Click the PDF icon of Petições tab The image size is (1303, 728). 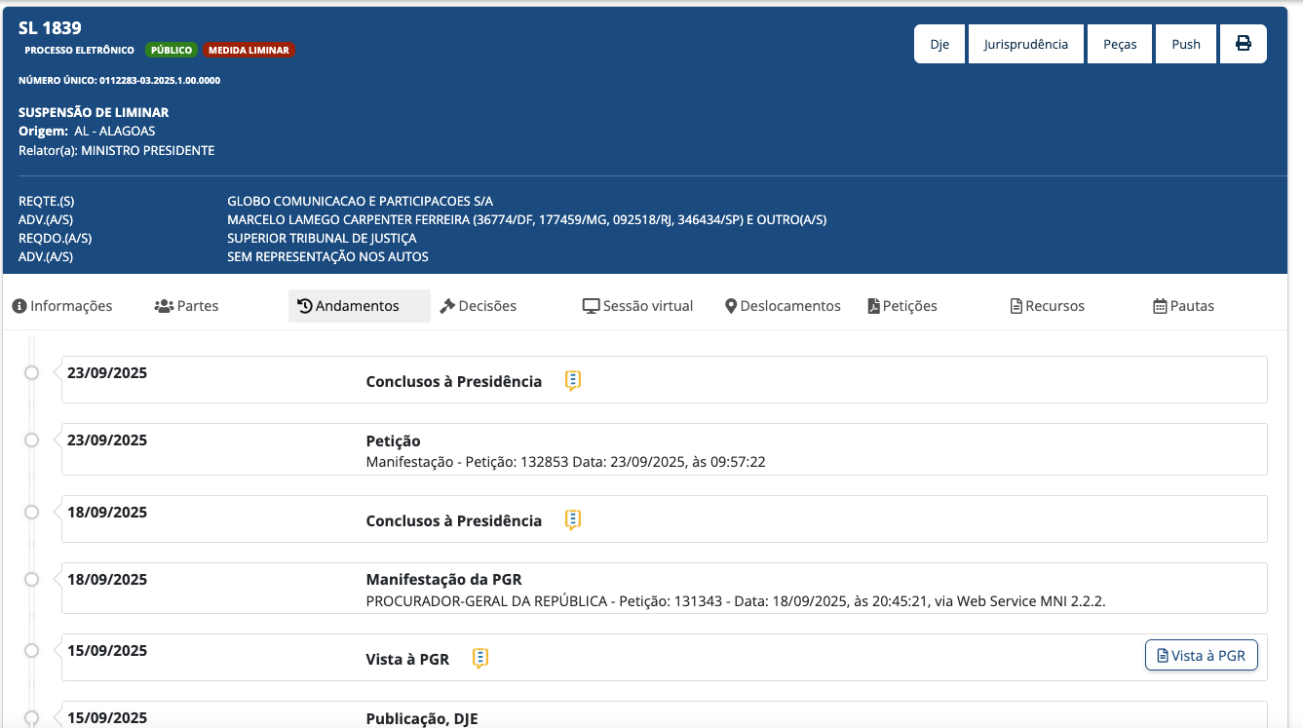873,306
